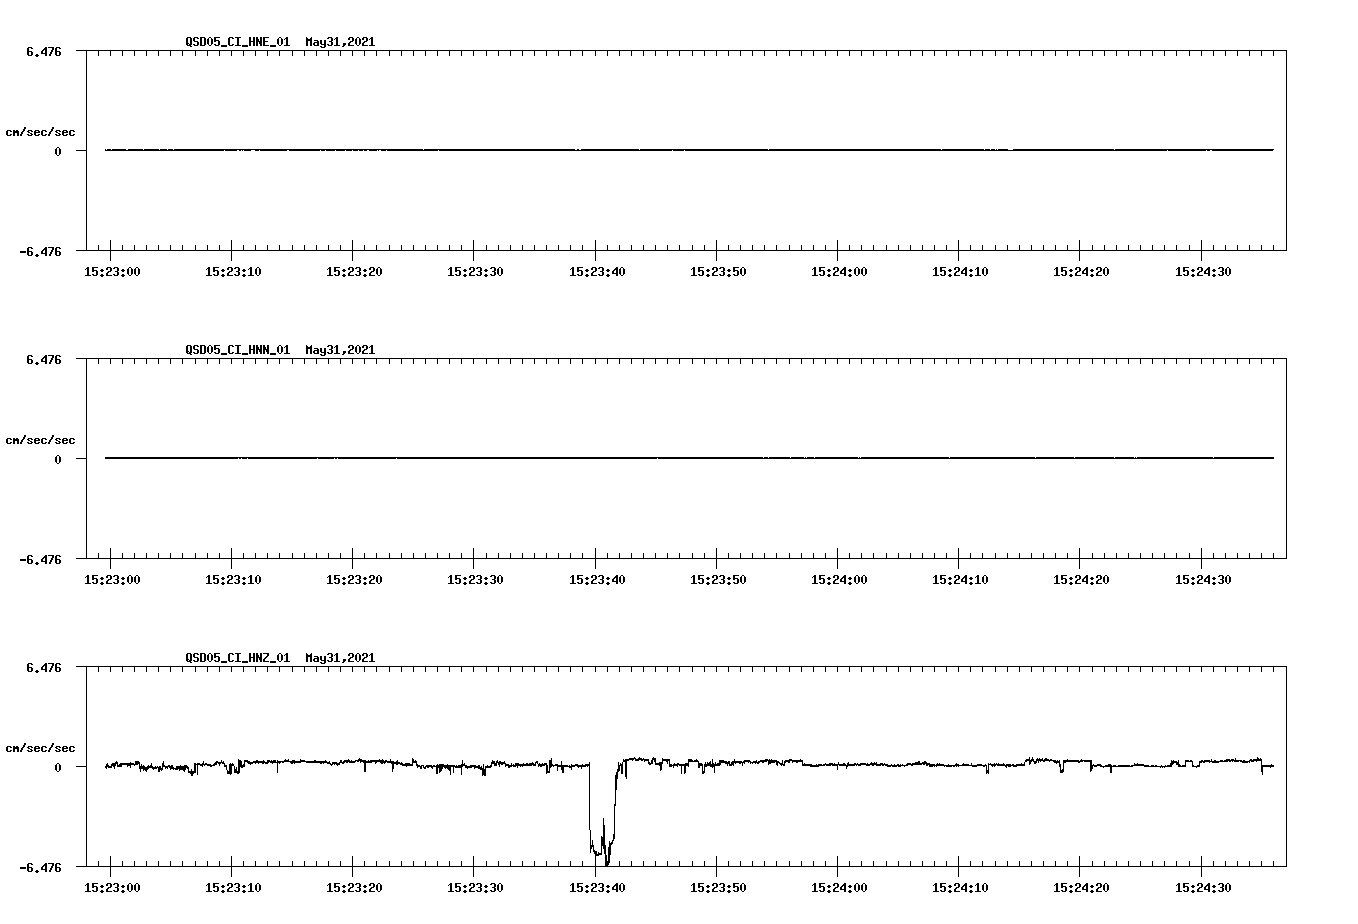Click the cm/sec/sec unit label on HNN plot
The height and width of the screenshot is (924, 1358).
click(40, 440)
